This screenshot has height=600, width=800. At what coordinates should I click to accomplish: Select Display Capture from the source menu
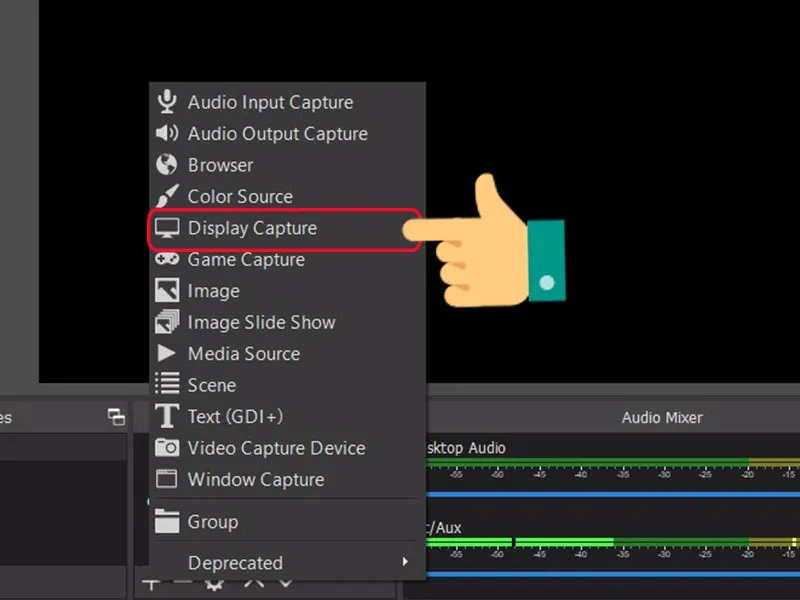point(252,228)
